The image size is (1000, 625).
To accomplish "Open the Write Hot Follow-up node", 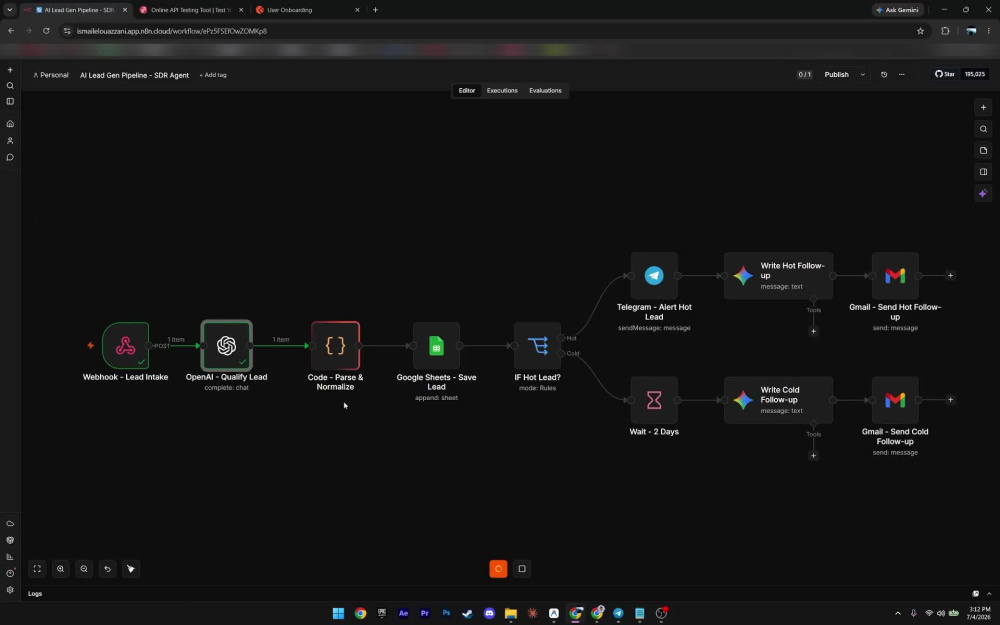I will [778, 276].
